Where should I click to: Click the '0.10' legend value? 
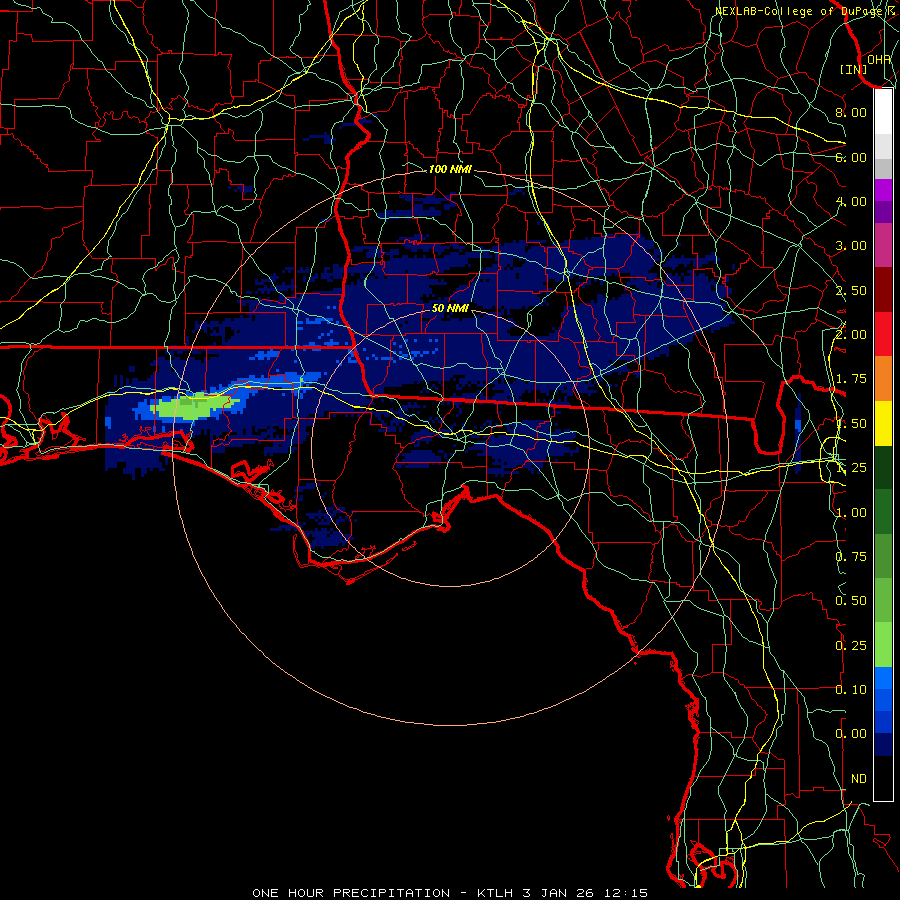(851, 690)
